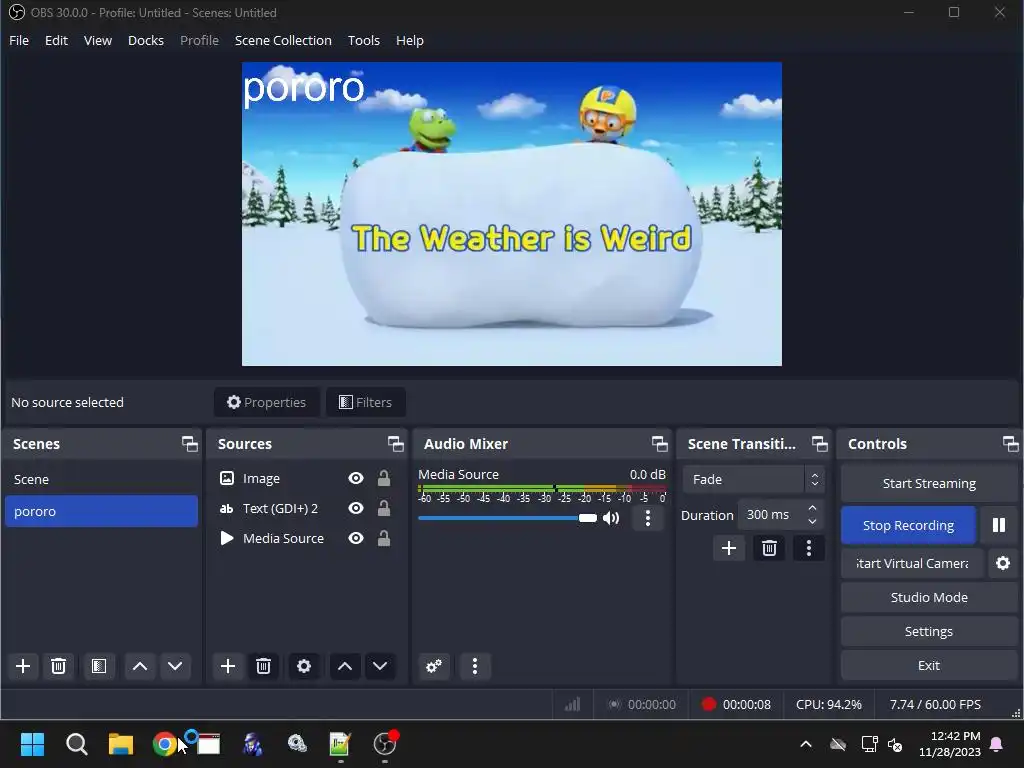Adjust Media Source volume slider
This screenshot has width=1024, height=768.
point(507,518)
